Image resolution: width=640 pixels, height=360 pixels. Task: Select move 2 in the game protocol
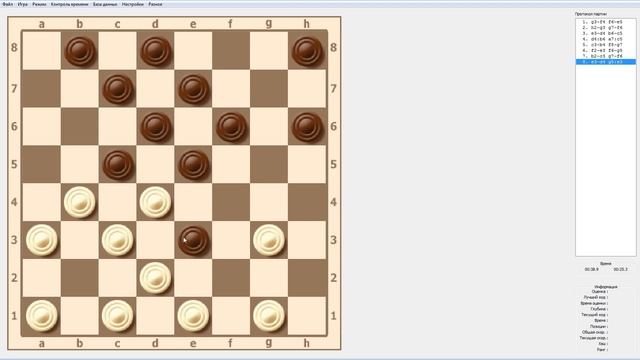pos(606,28)
